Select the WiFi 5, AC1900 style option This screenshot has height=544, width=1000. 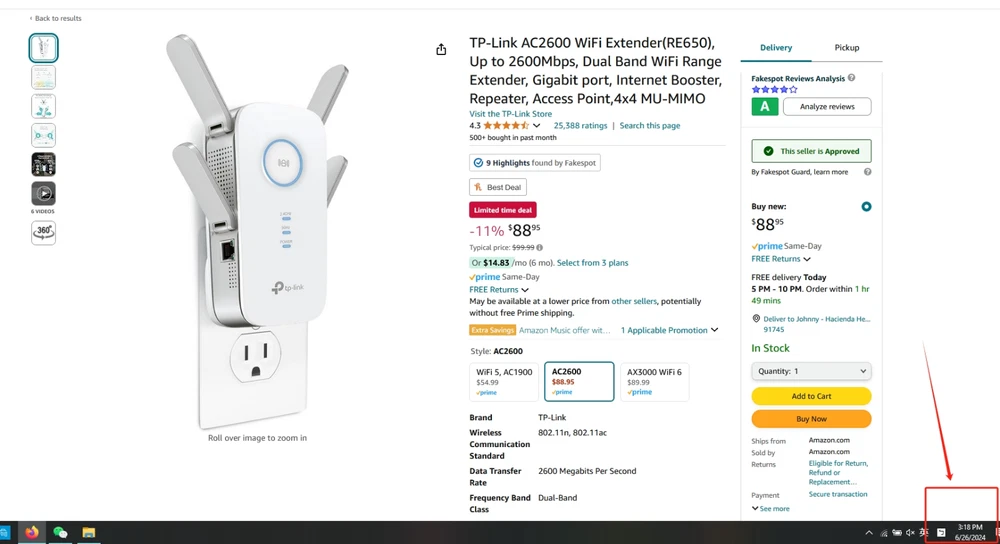(504, 382)
